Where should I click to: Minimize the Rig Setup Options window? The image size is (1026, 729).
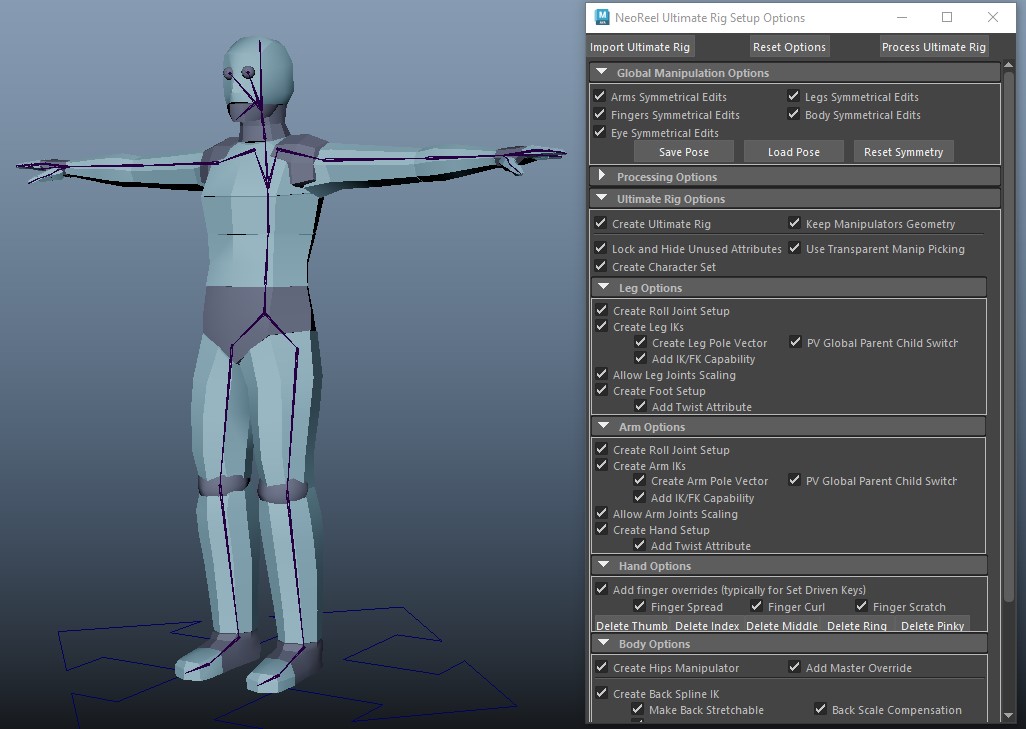900,17
